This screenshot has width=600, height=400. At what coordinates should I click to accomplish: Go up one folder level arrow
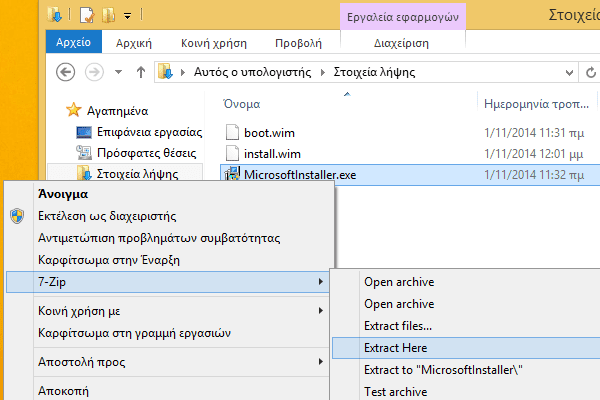click(x=141, y=72)
